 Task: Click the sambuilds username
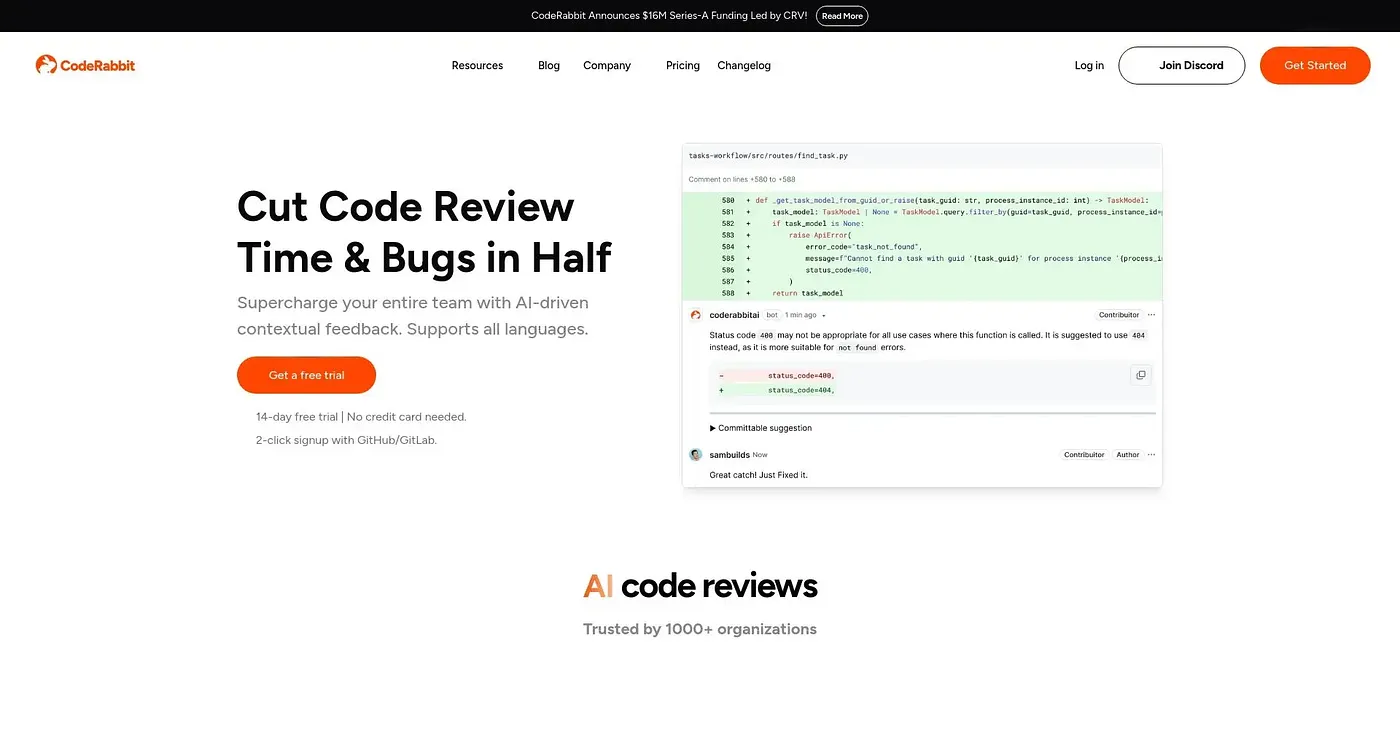pyautogui.click(x=729, y=455)
